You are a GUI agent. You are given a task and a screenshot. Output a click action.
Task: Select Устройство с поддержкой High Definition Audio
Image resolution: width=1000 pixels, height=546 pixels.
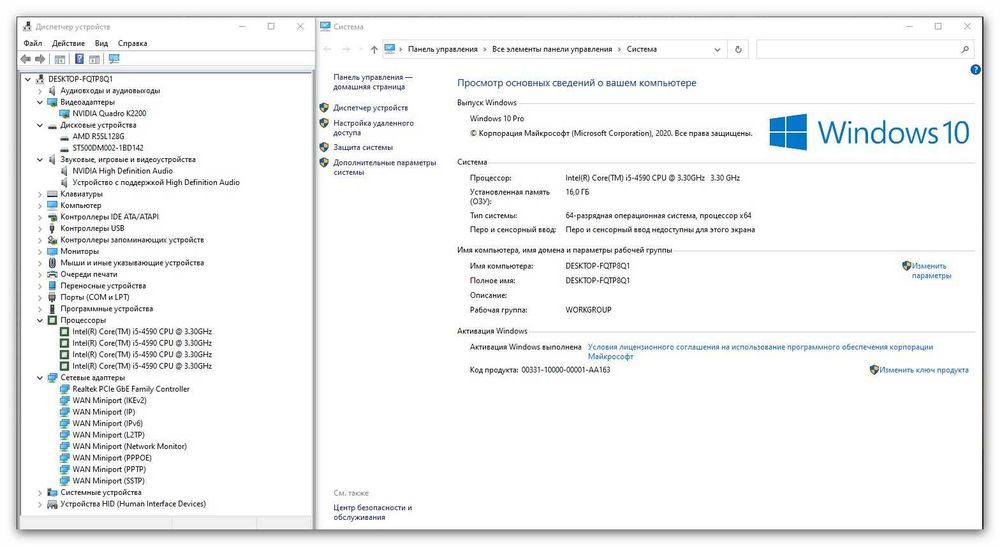pyautogui.click(x=156, y=182)
